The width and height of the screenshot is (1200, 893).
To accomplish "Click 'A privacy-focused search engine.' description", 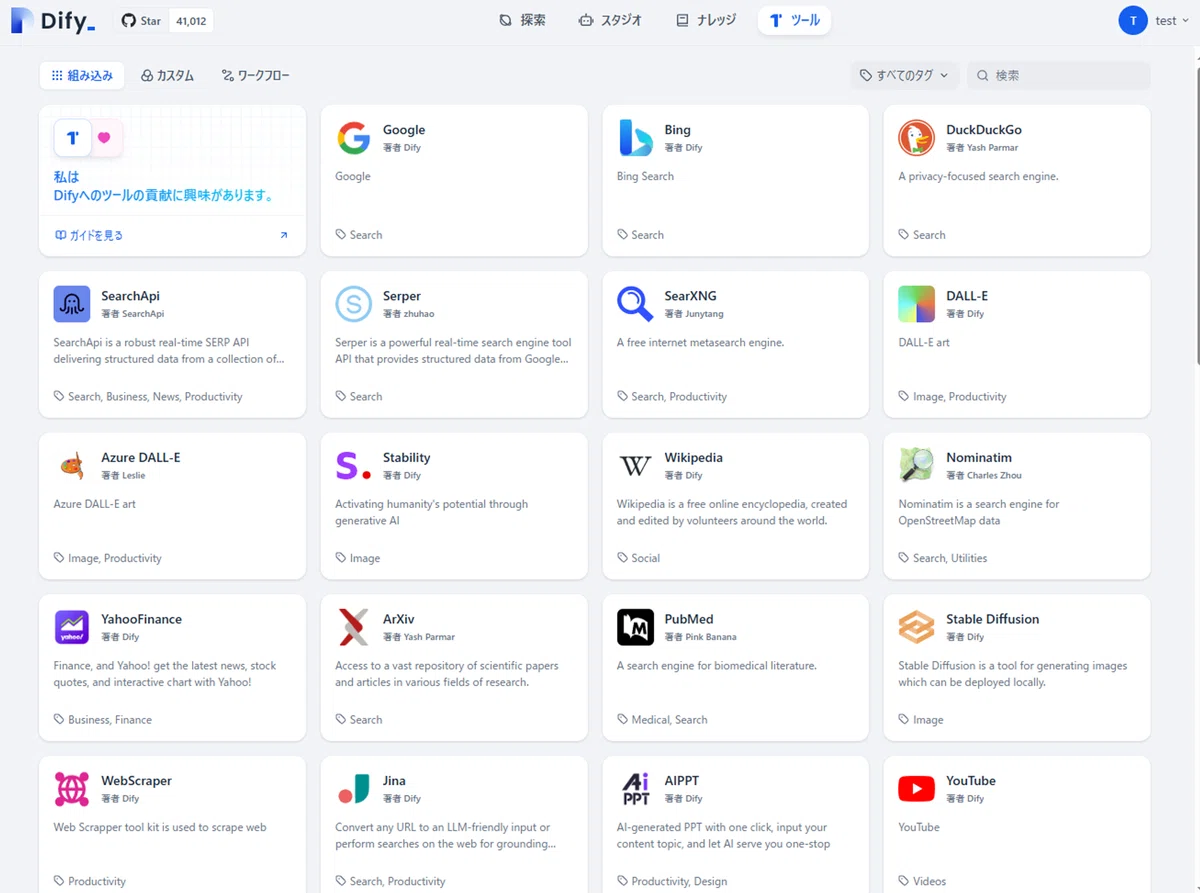I will tap(978, 177).
